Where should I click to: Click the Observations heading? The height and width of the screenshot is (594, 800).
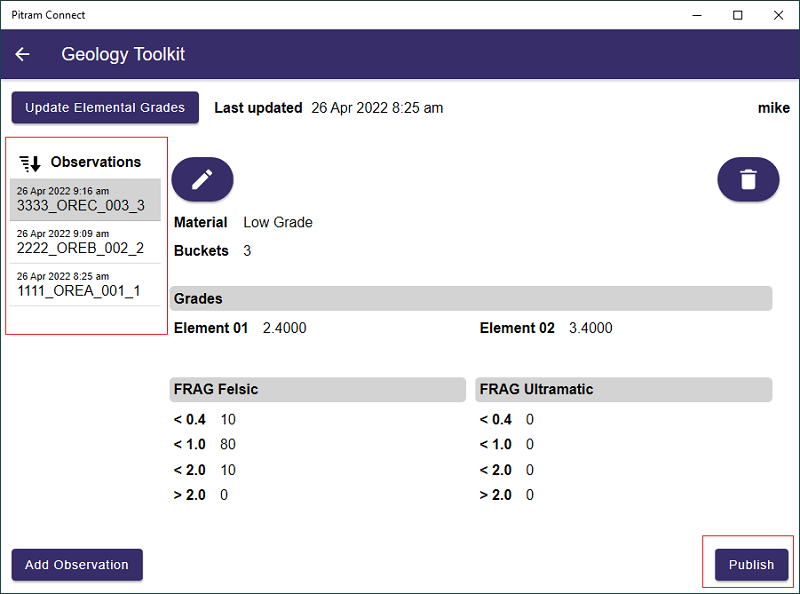pos(95,162)
